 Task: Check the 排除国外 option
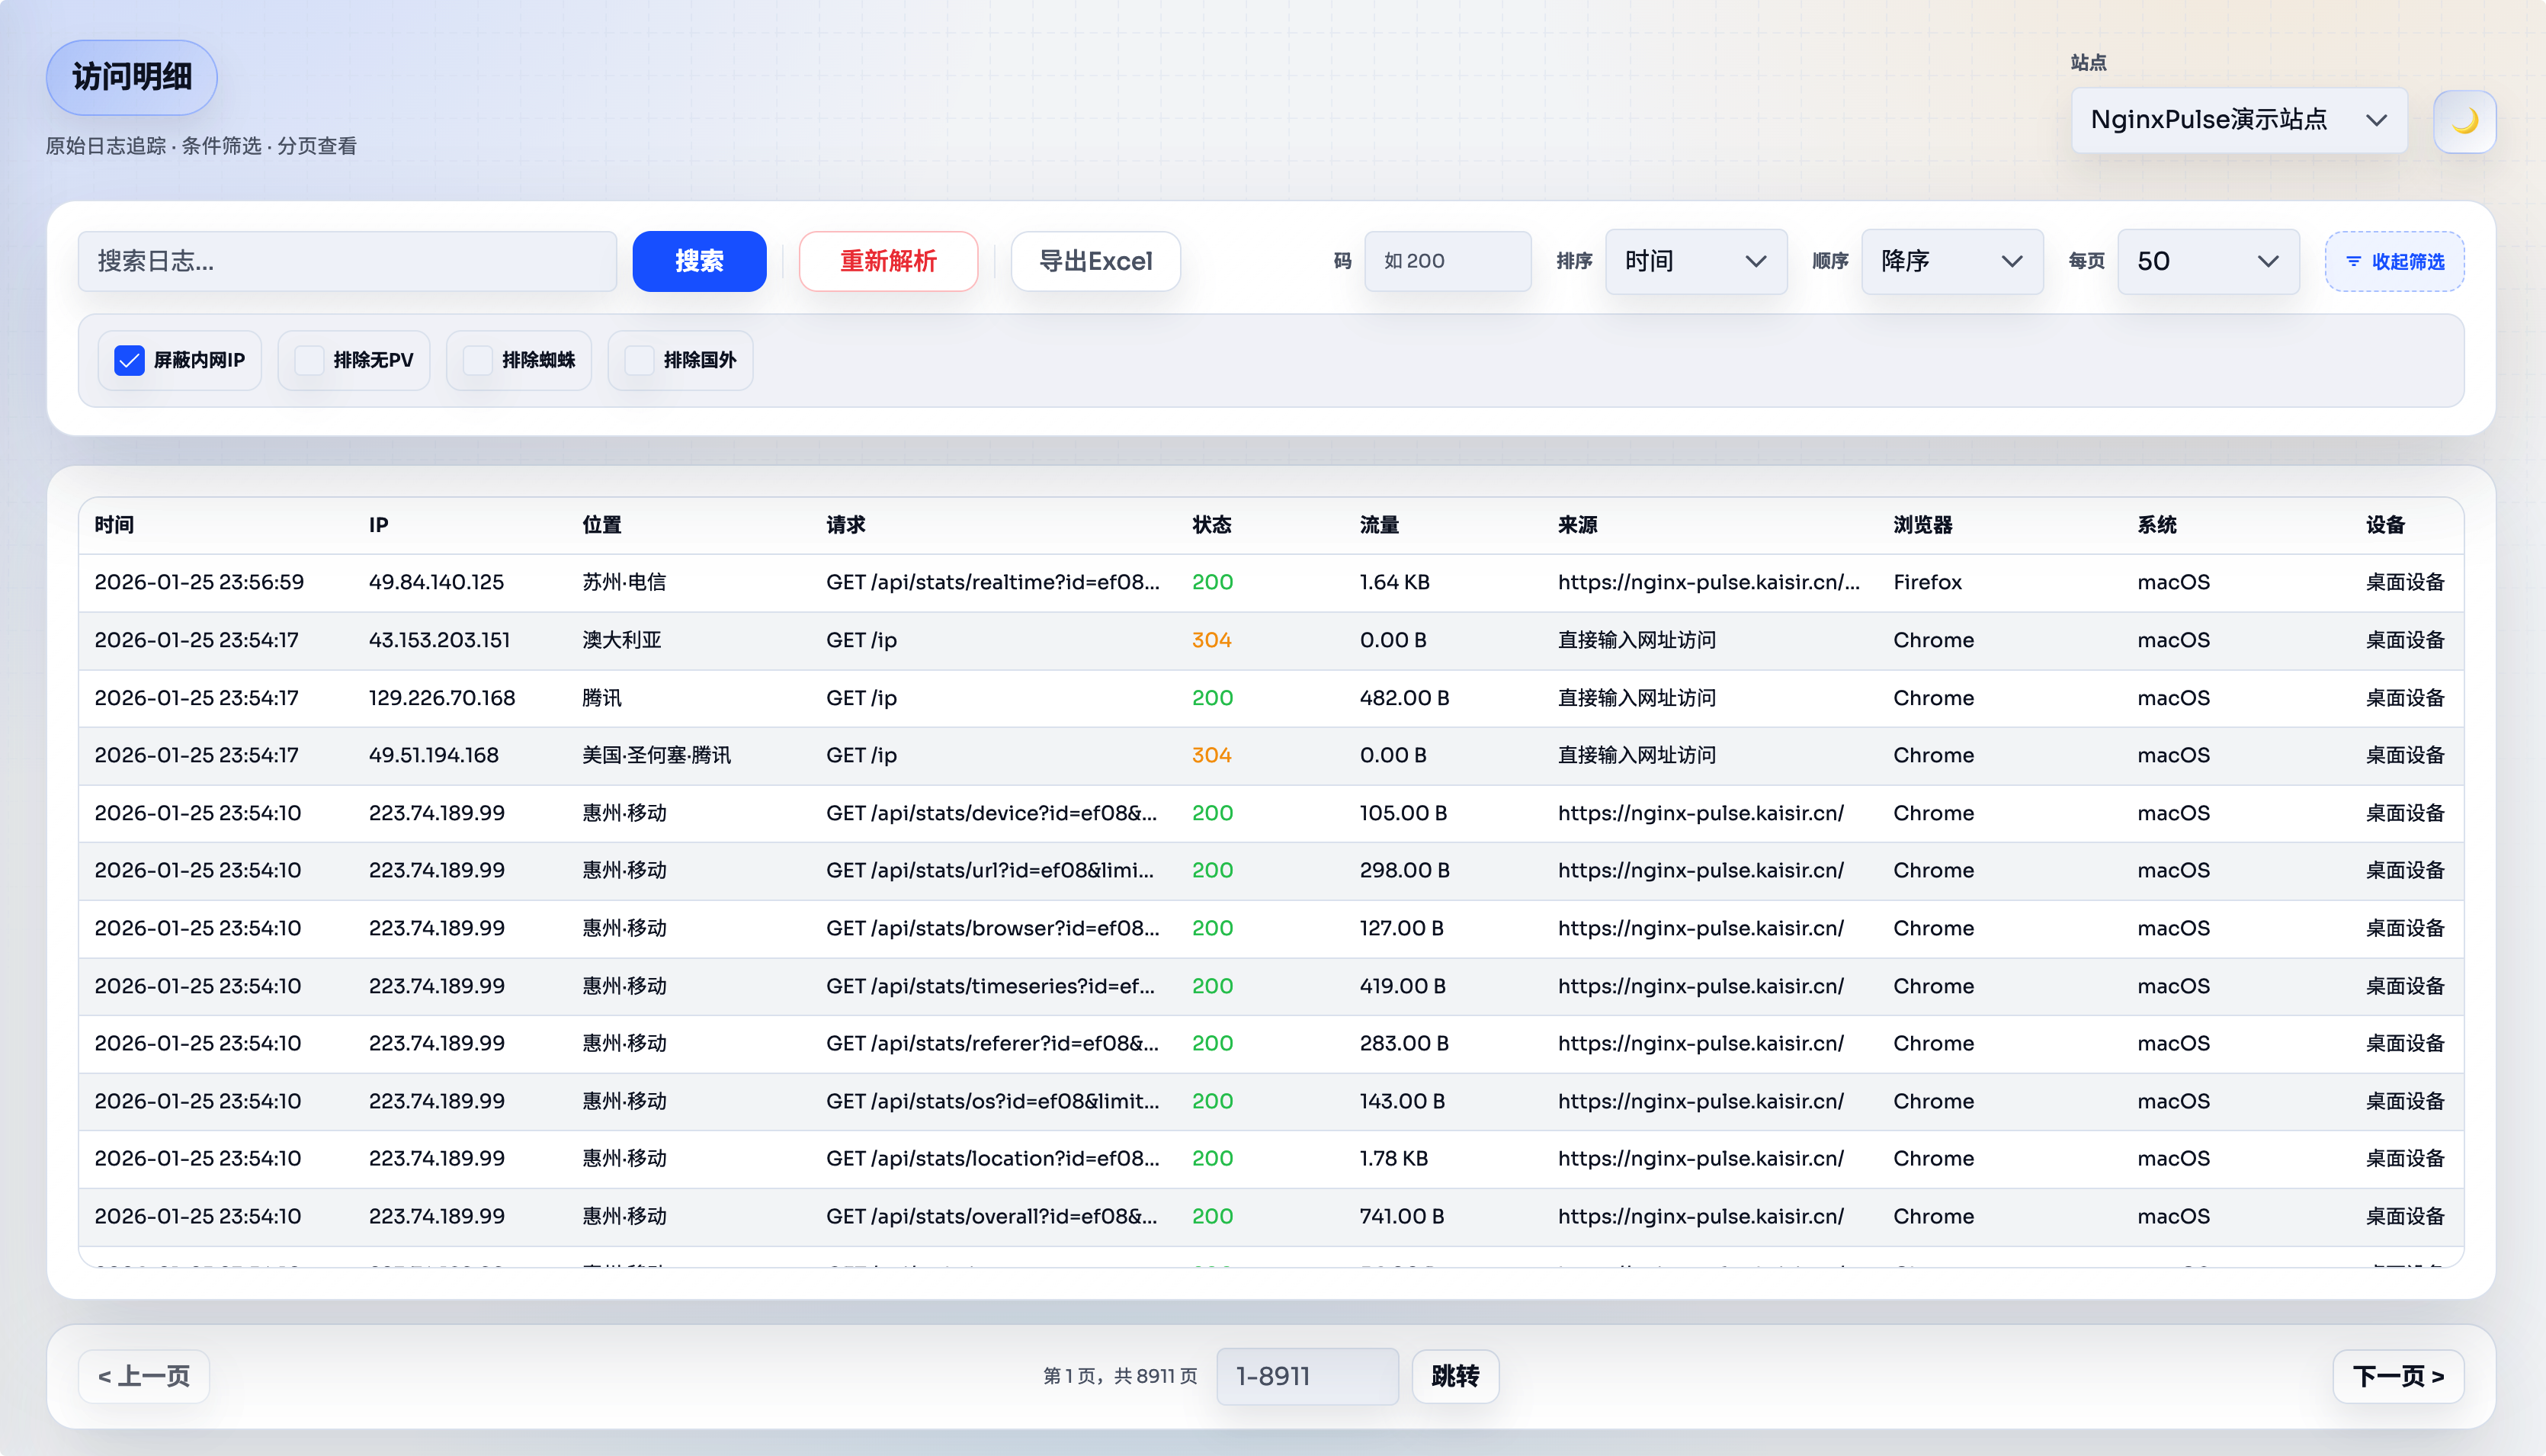(x=639, y=360)
